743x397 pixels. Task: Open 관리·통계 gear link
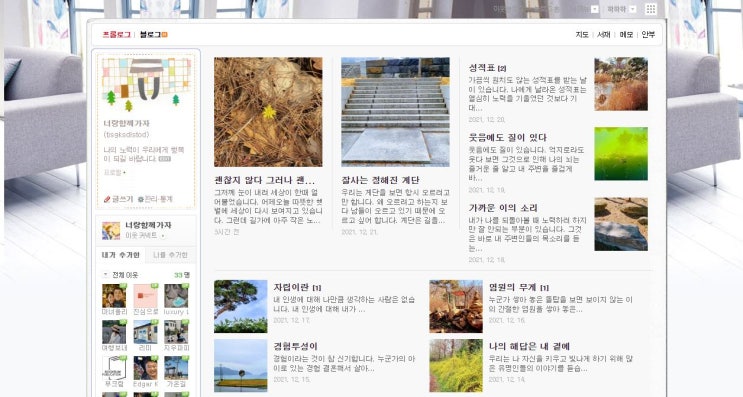(x=154, y=199)
